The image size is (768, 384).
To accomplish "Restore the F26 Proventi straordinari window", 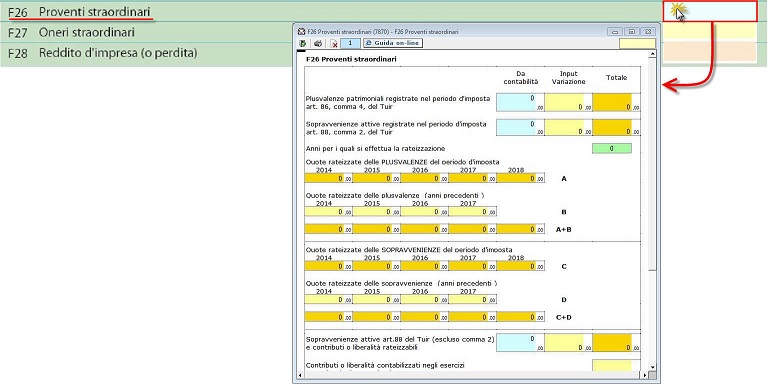I will click(631, 31).
